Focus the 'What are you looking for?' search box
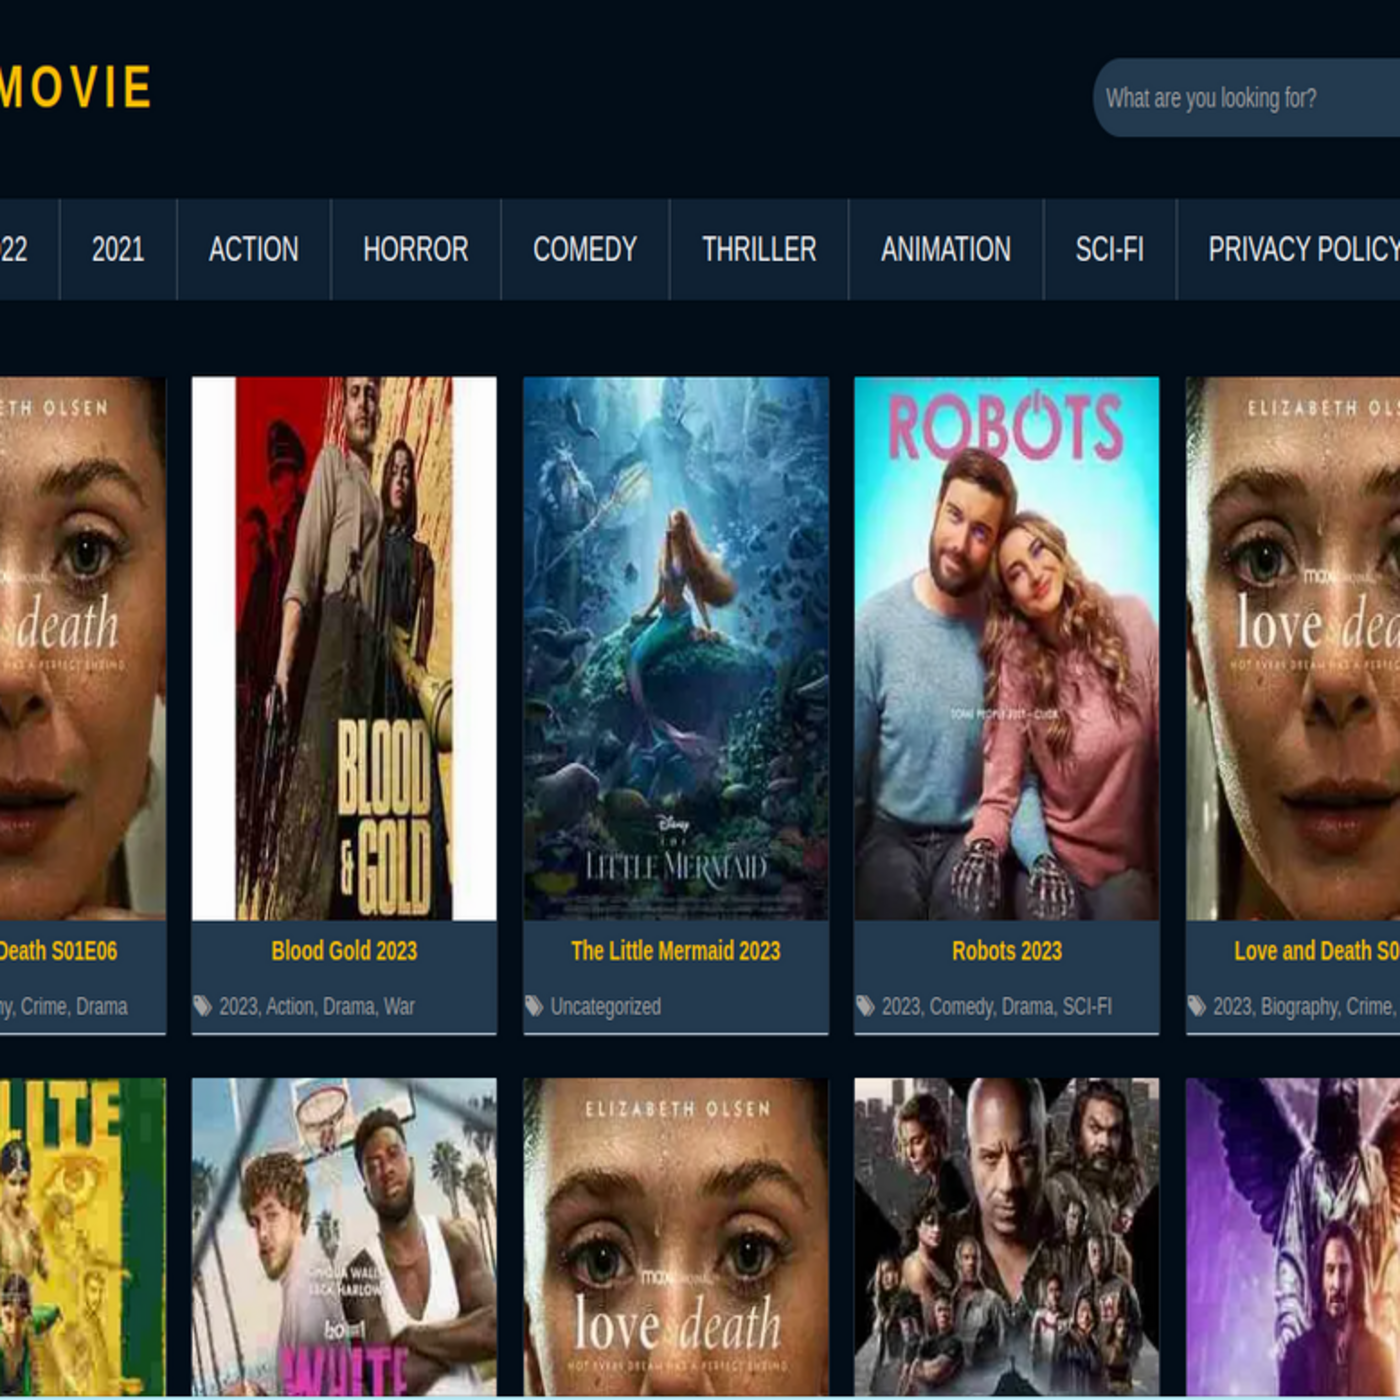This screenshot has width=1400, height=1400. pyautogui.click(x=1247, y=98)
